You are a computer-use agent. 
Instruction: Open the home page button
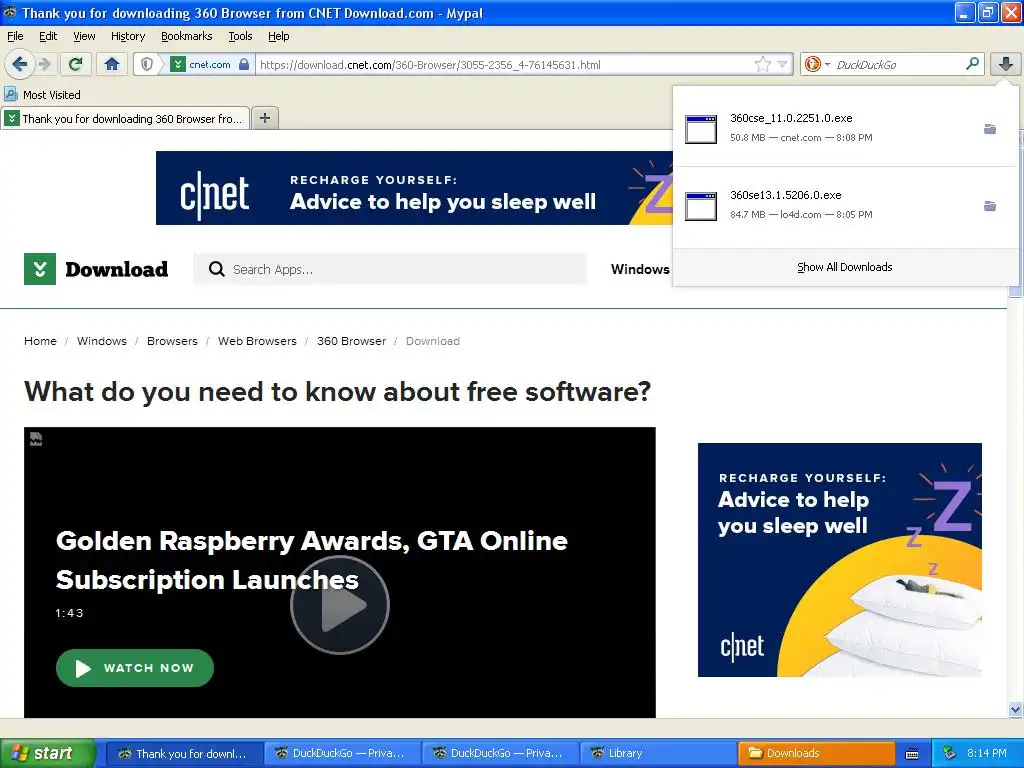[112, 64]
